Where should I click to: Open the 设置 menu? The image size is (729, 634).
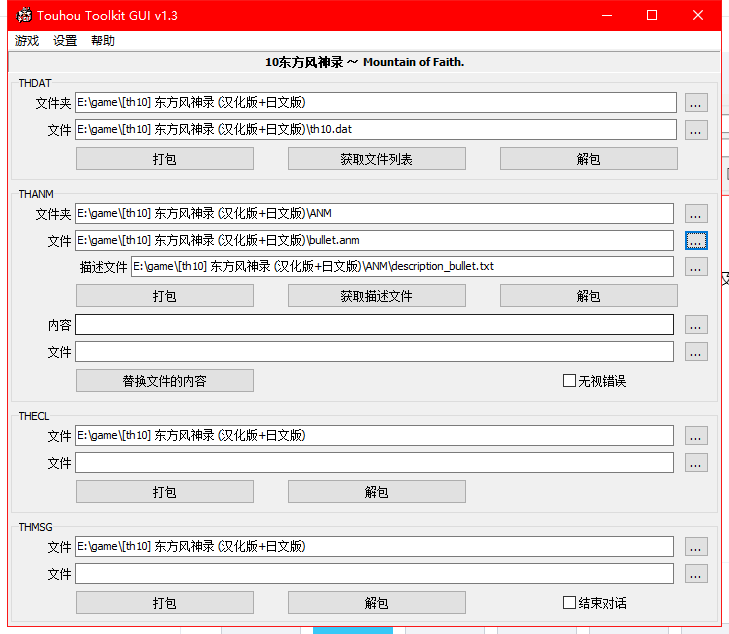[65, 41]
